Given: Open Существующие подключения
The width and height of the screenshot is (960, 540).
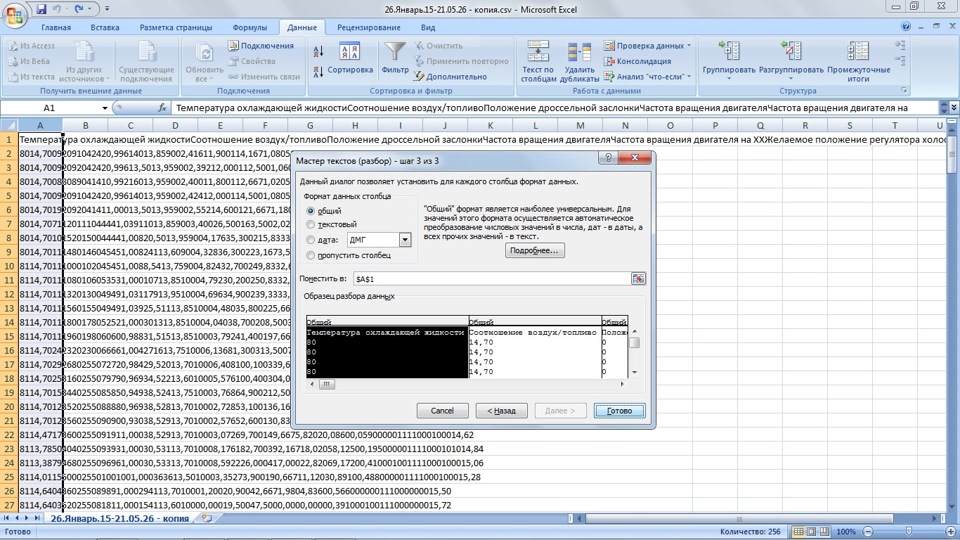Looking at the screenshot, I should 146,62.
